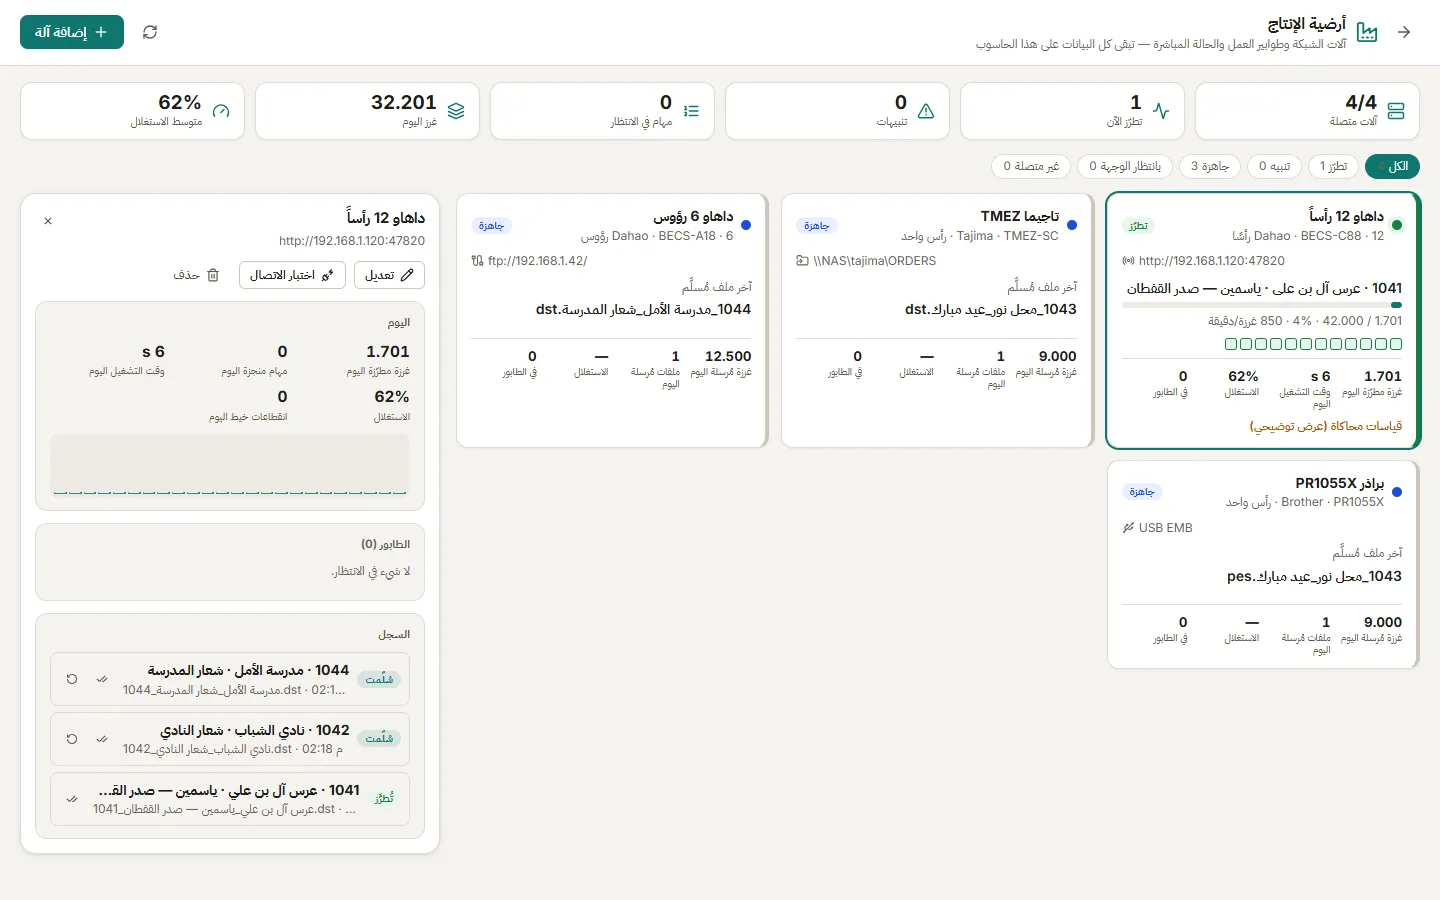Click the 12.500 stitches value on the داهاو 6 رؤوس card

(728, 356)
